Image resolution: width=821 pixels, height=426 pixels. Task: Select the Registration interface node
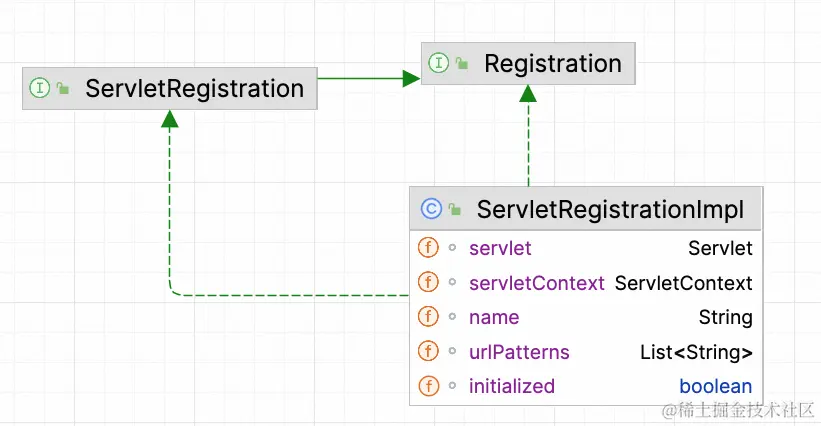click(x=552, y=64)
